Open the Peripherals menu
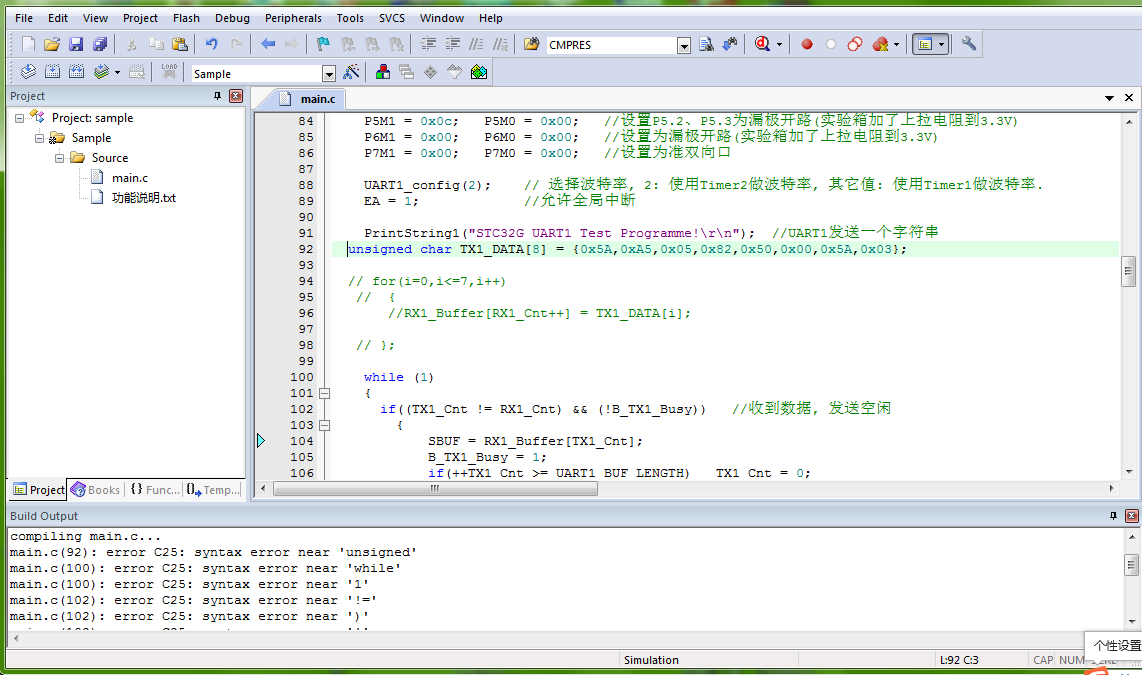 coord(294,18)
